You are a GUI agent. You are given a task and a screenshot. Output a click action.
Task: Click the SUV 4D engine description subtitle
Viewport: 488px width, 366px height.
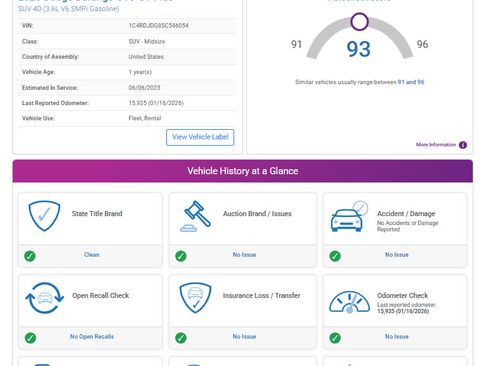tap(68, 9)
